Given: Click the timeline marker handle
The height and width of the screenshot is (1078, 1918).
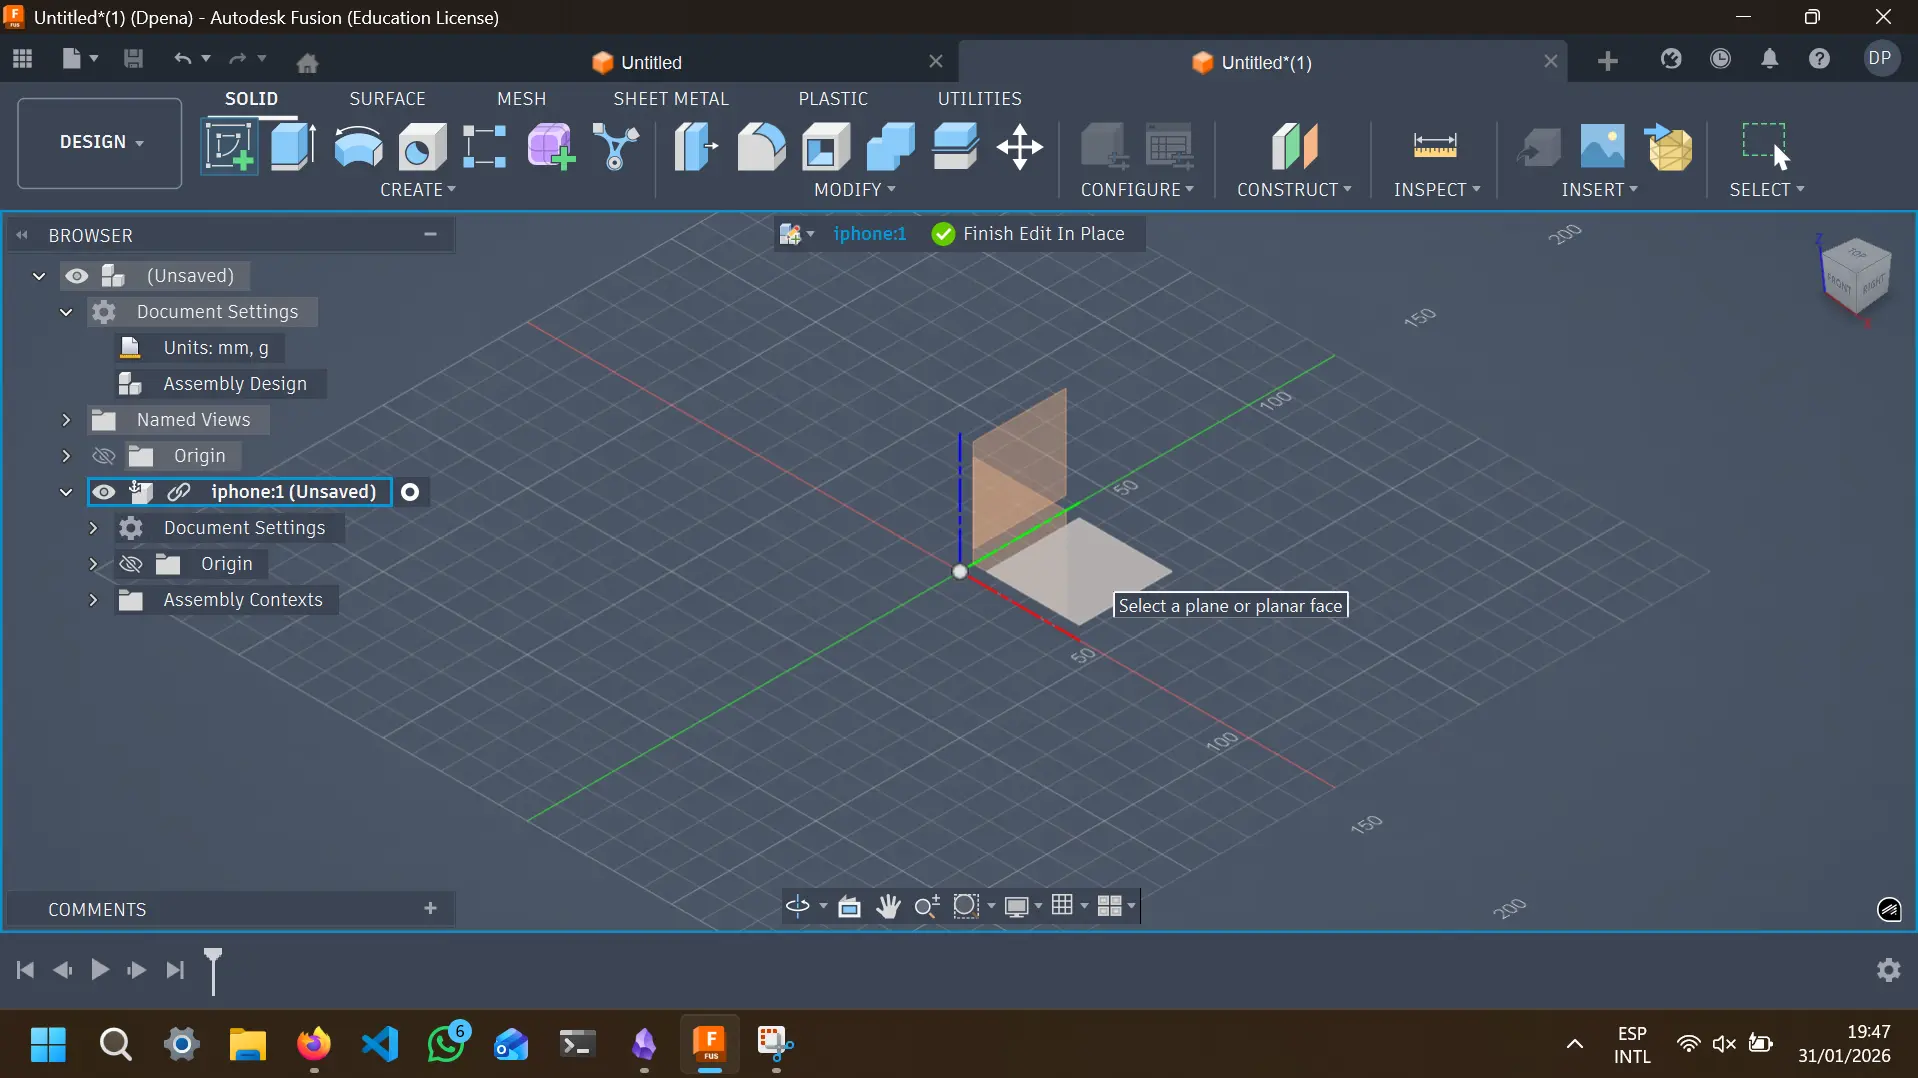Looking at the screenshot, I should pos(213,970).
